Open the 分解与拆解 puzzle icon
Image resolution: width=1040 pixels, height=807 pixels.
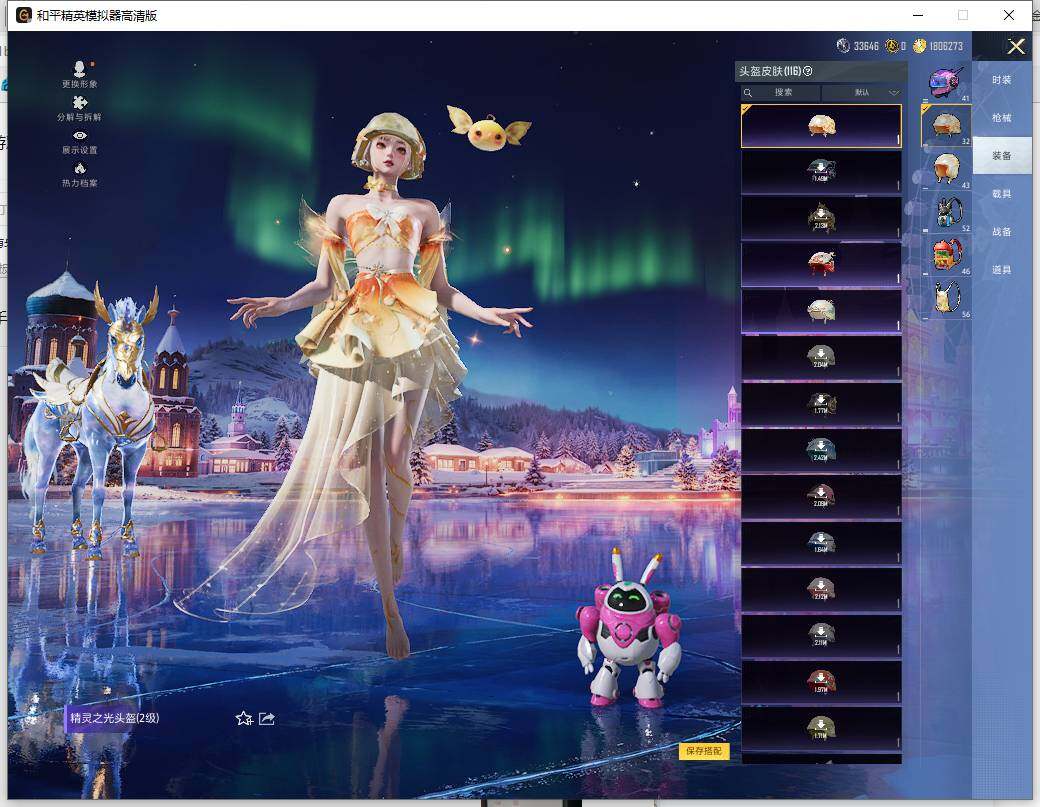pyautogui.click(x=80, y=108)
